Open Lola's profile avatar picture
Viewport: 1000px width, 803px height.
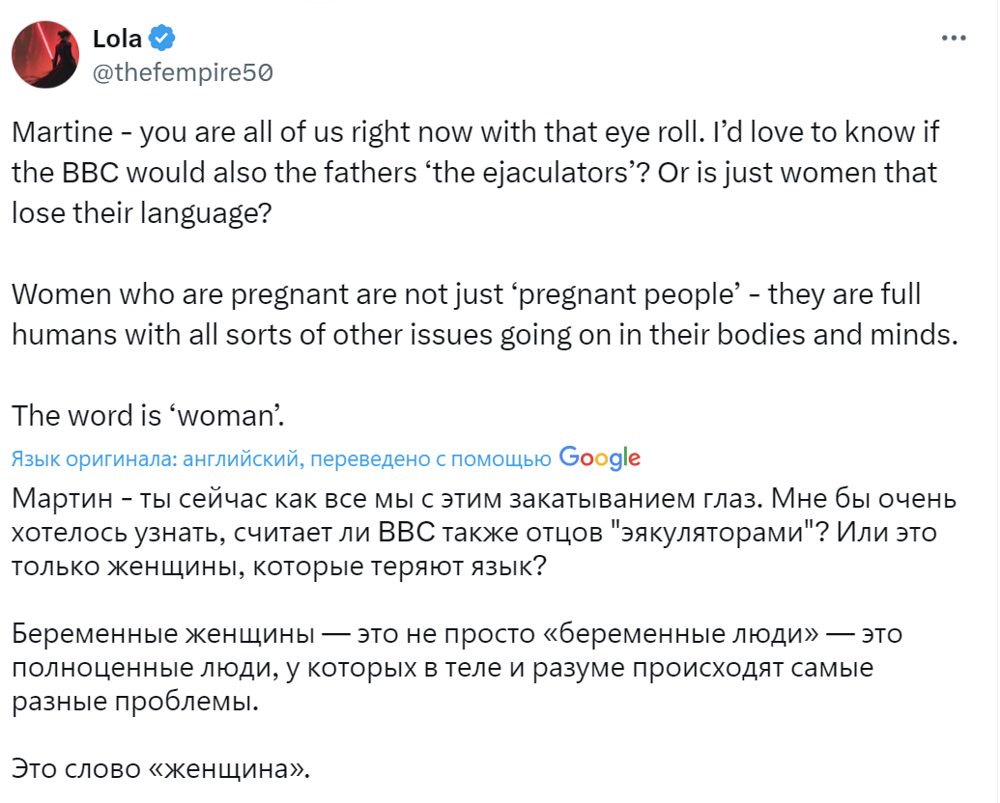(46, 54)
